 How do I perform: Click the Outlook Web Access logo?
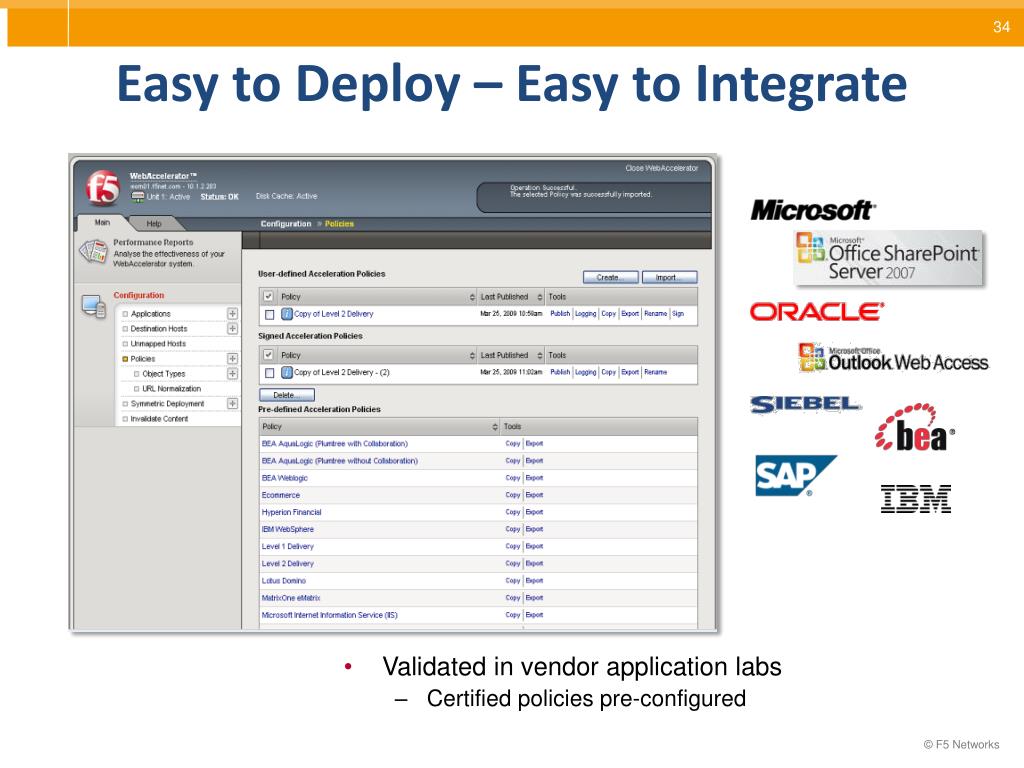pos(893,358)
